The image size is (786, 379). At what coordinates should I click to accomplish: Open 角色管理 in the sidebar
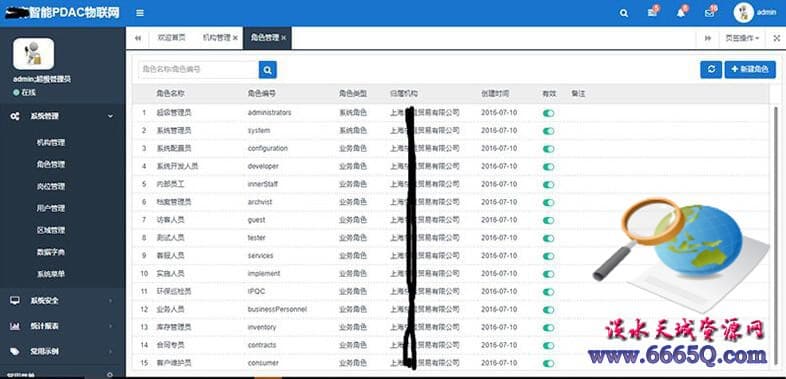tap(51, 164)
